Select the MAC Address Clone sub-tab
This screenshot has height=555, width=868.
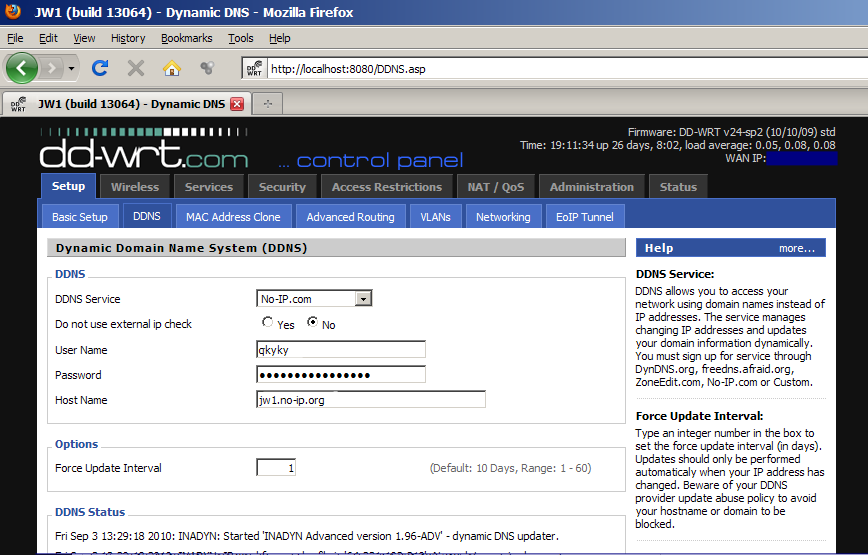233,217
